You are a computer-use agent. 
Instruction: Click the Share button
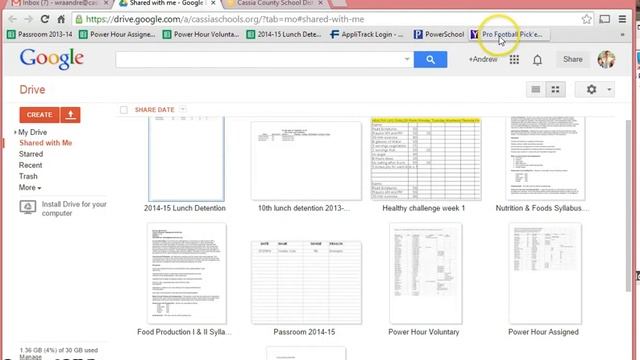point(573,60)
